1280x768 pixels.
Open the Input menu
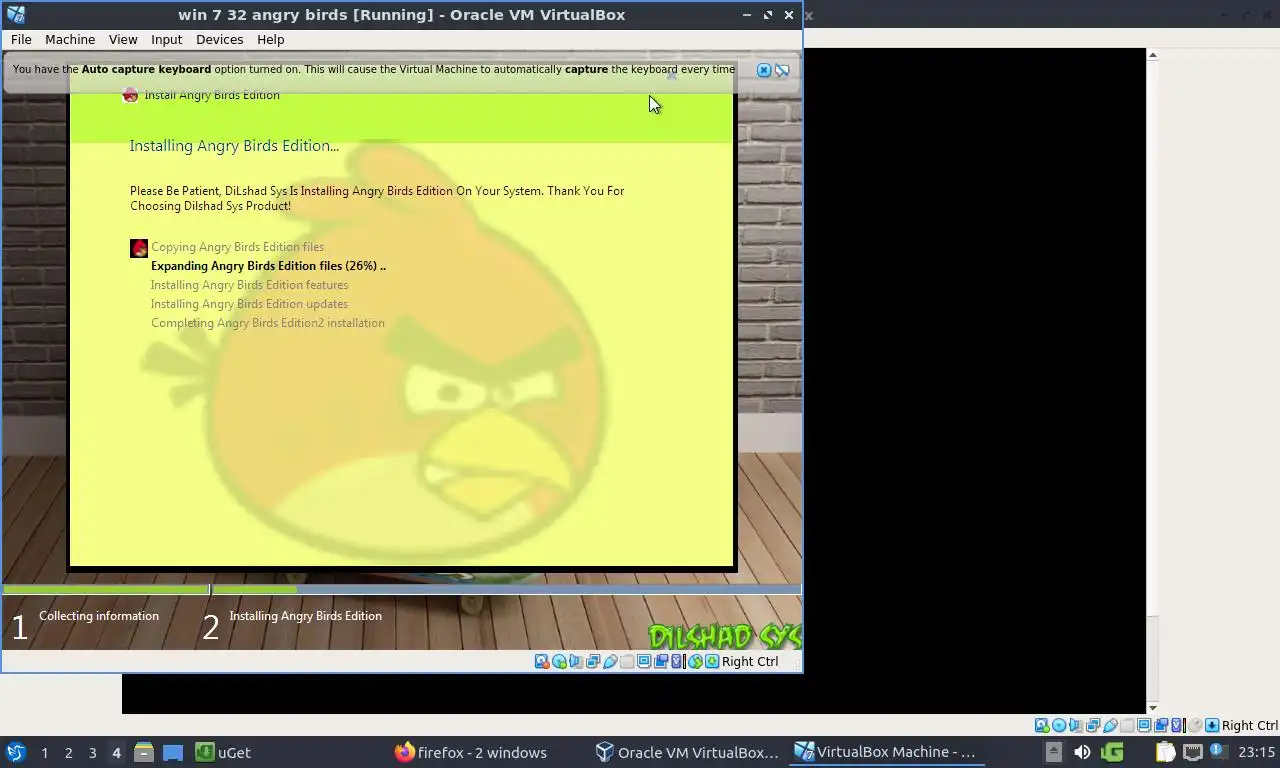pos(166,39)
